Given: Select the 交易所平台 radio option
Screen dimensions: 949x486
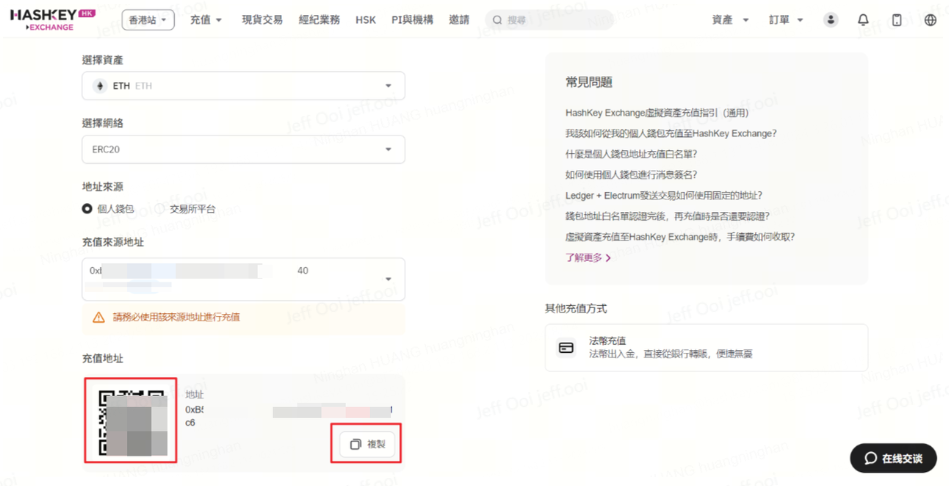Looking at the screenshot, I should pos(160,209).
